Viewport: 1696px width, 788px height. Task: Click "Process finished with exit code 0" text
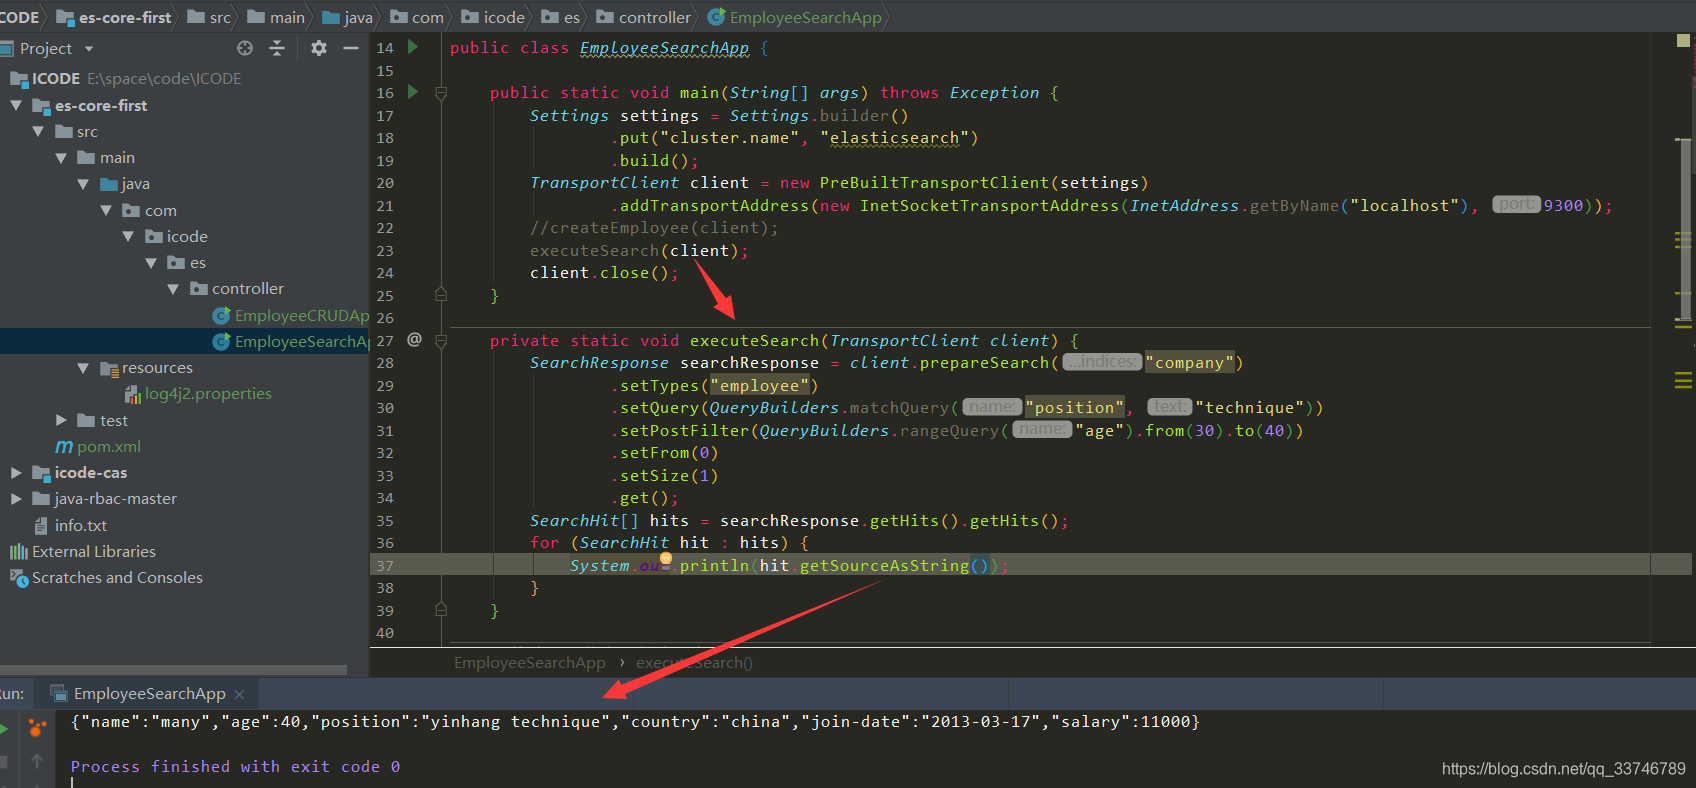point(235,767)
